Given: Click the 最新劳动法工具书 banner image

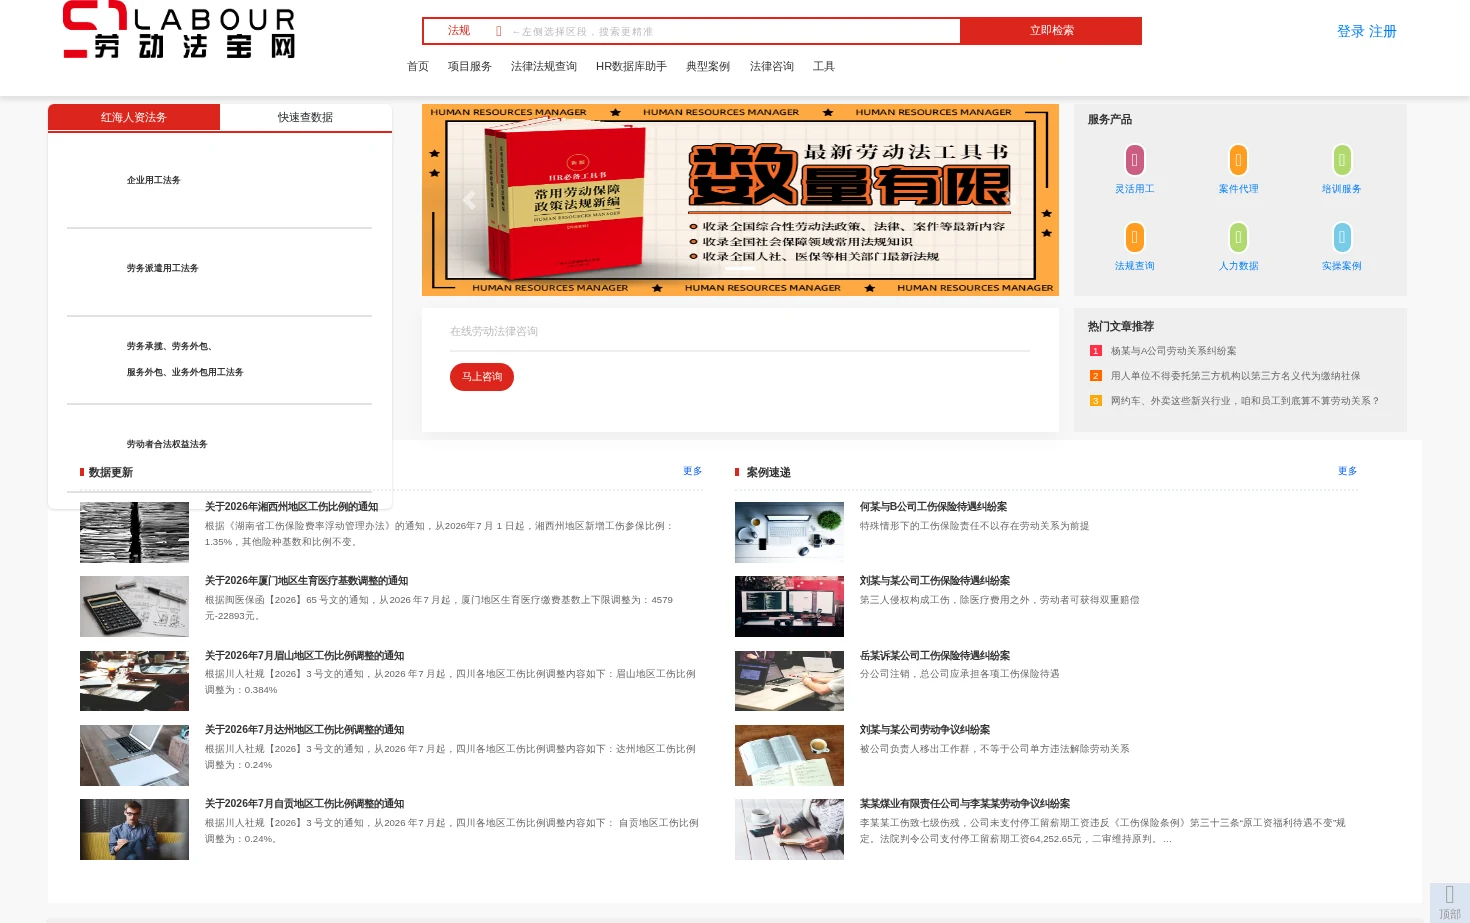Looking at the screenshot, I should coord(740,200).
